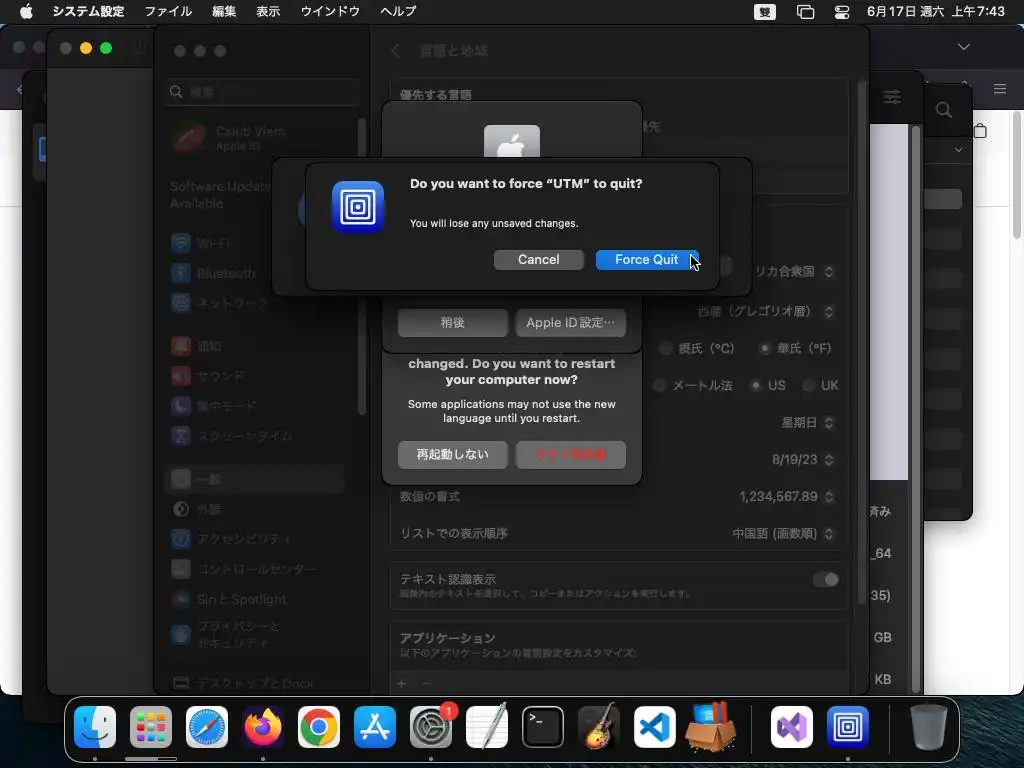Launch Firefox from the Dock
Viewport: 1024px width, 768px height.
[263, 727]
